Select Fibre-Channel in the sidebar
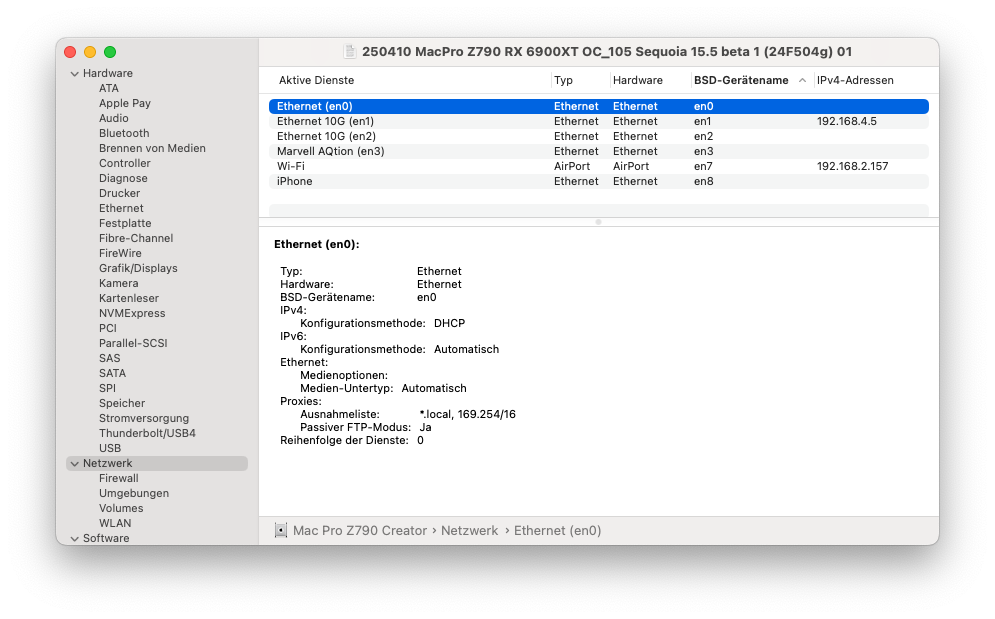Image resolution: width=995 pixels, height=619 pixels. pos(136,238)
